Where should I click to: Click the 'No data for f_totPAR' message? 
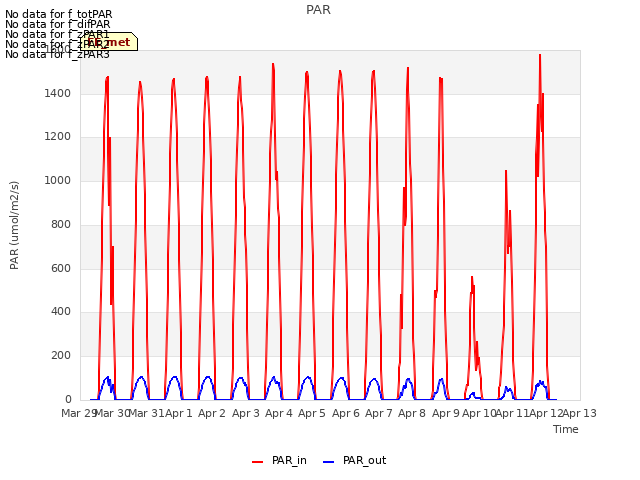tap(59, 14)
